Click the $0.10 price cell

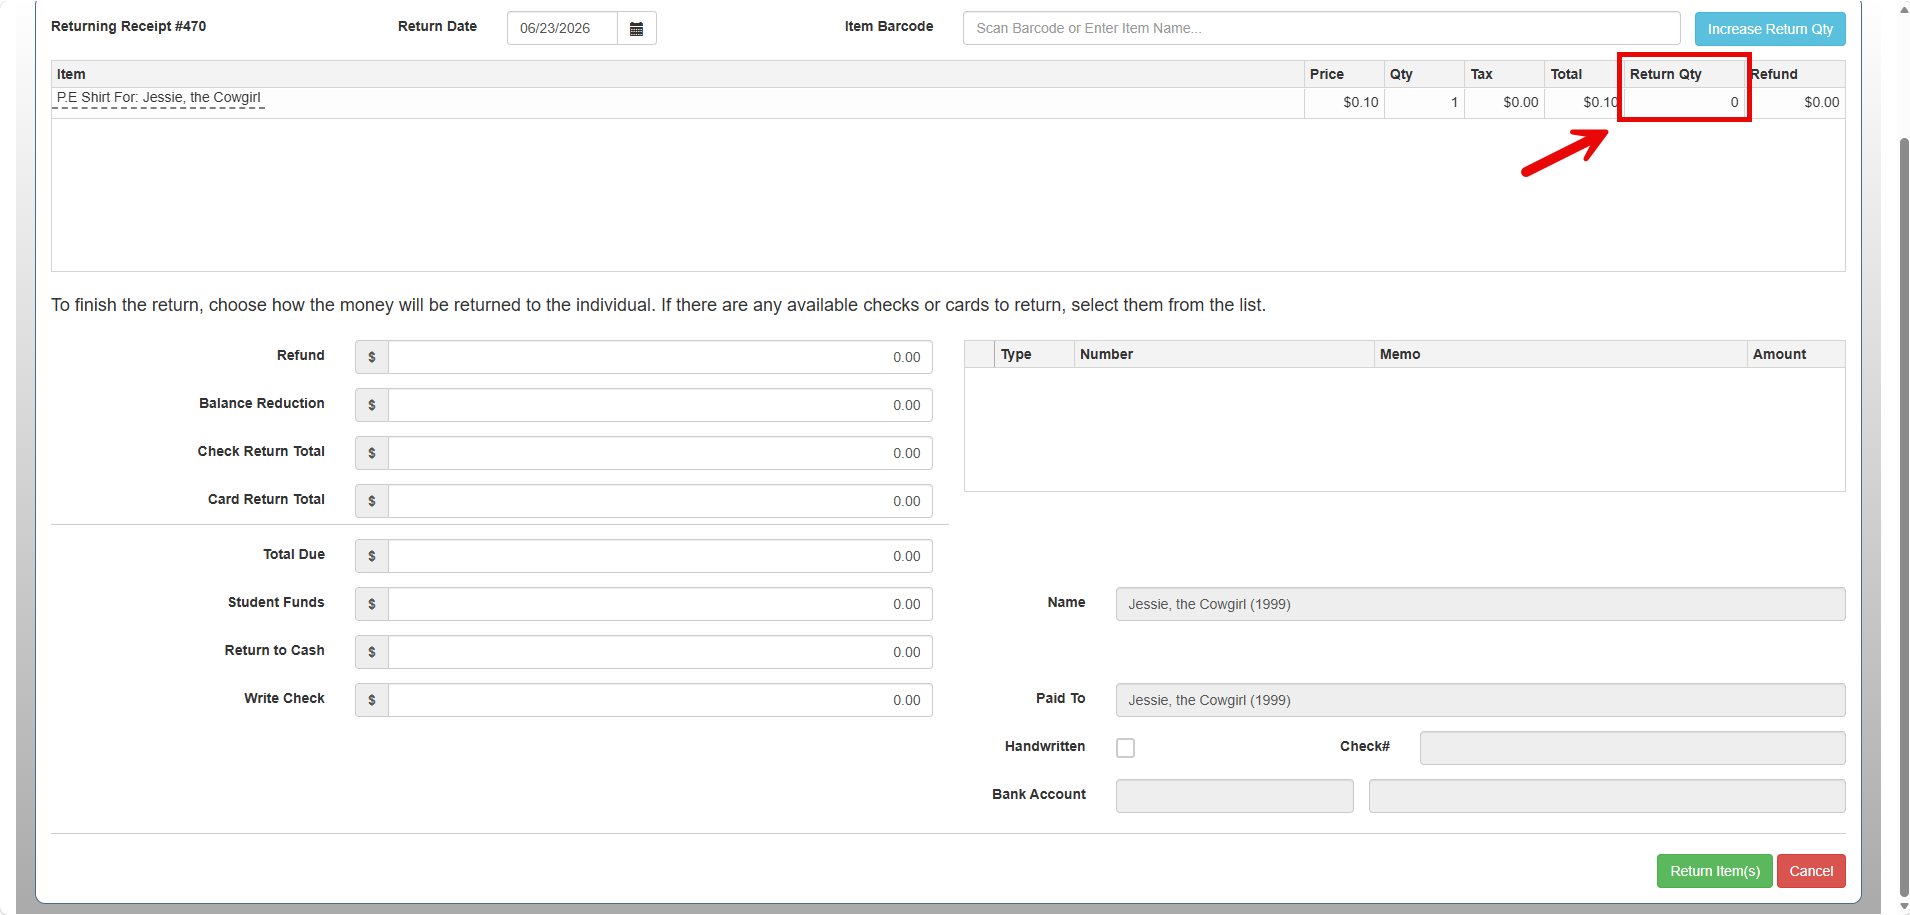click(1345, 102)
